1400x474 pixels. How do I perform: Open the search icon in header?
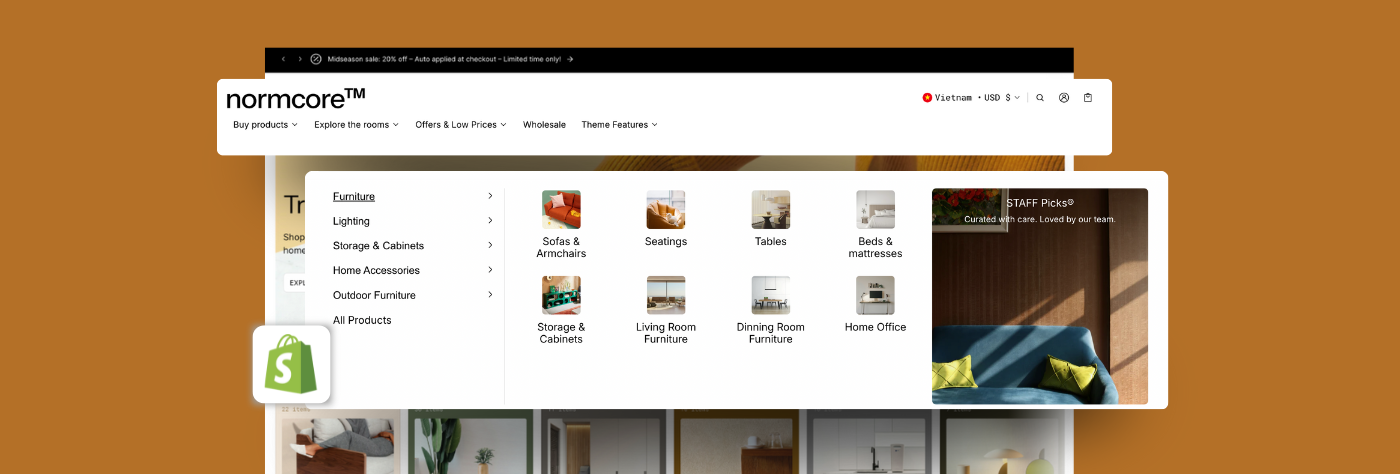coord(1040,98)
